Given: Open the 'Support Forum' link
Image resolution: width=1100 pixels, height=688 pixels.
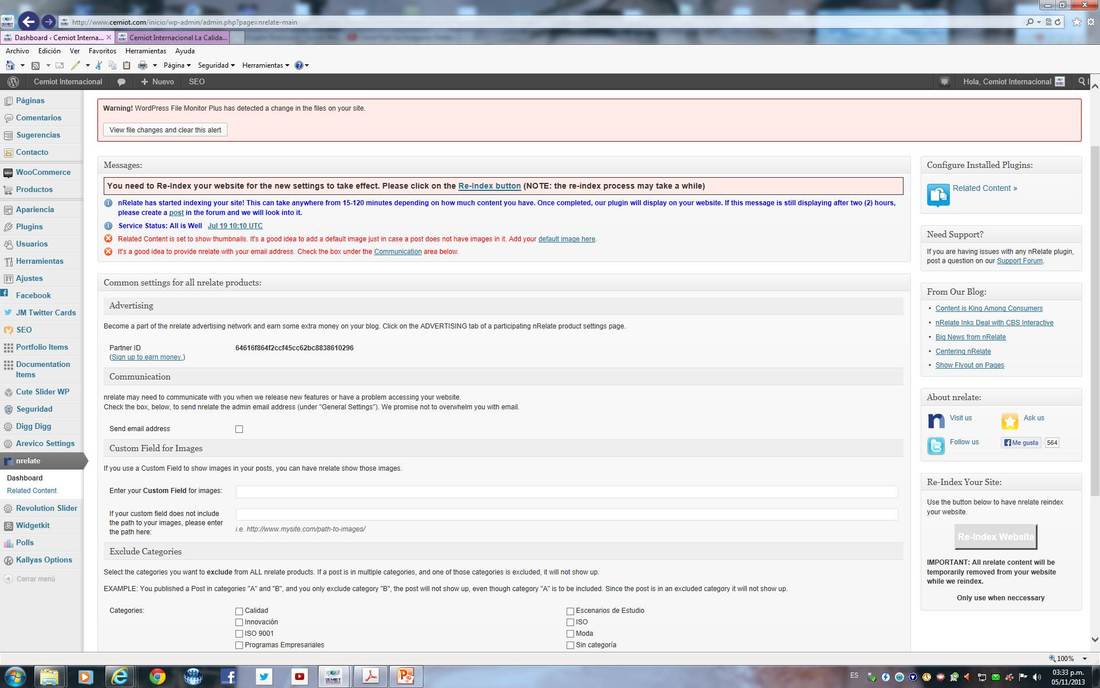Looking at the screenshot, I should point(1019,261).
